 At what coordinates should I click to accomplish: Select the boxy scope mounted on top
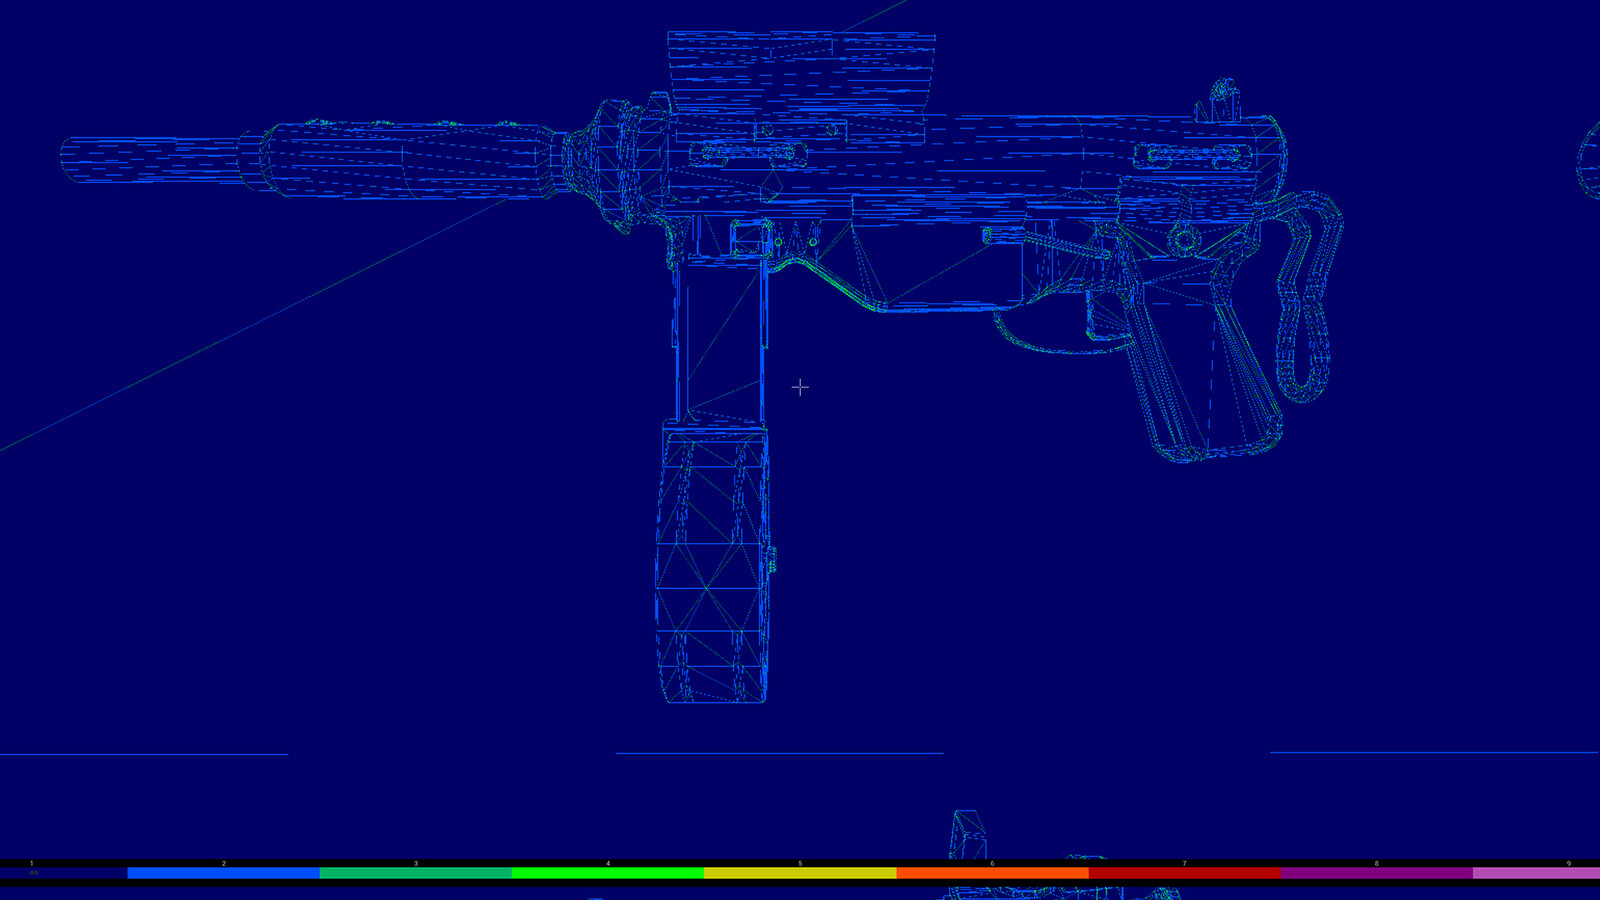pyautogui.click(x=801, y=74)
